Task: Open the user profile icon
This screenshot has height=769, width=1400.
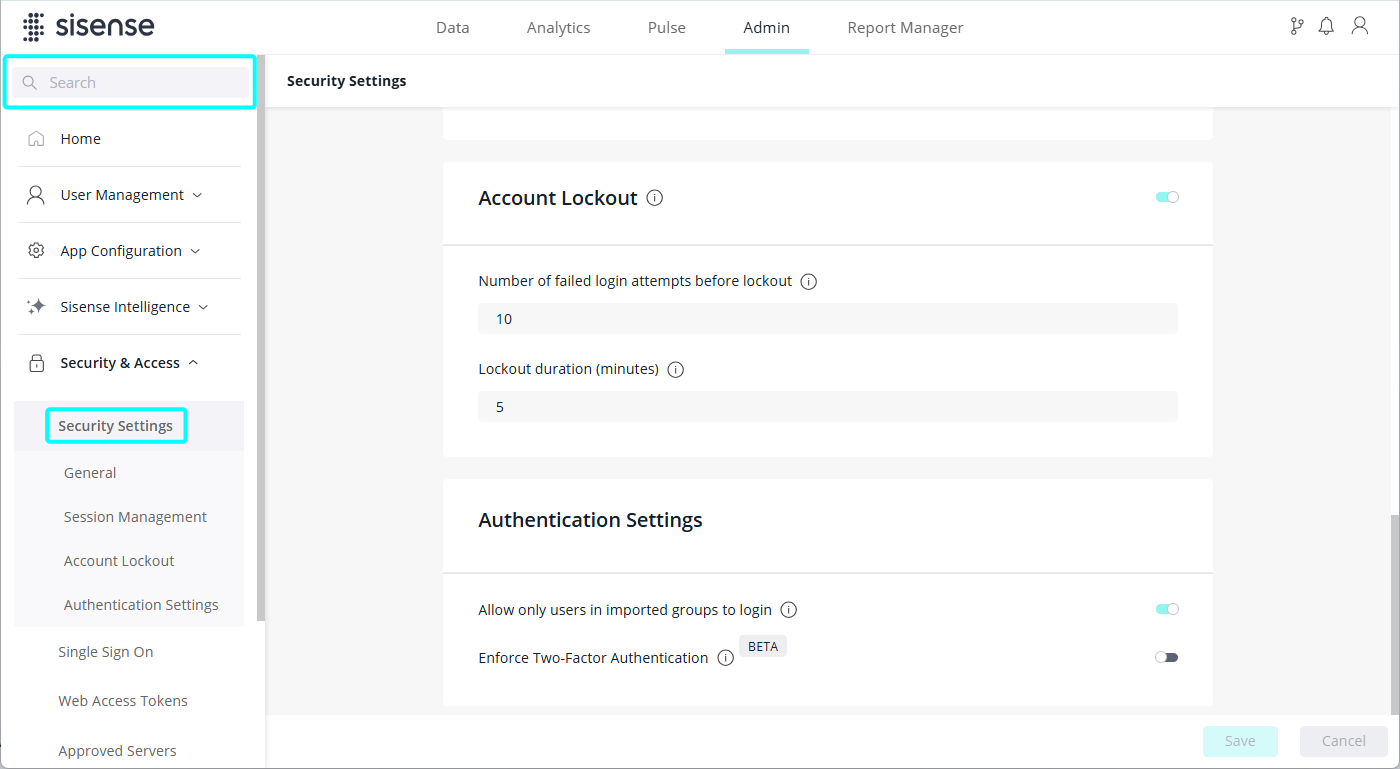Action: [x=1359, y=27]
